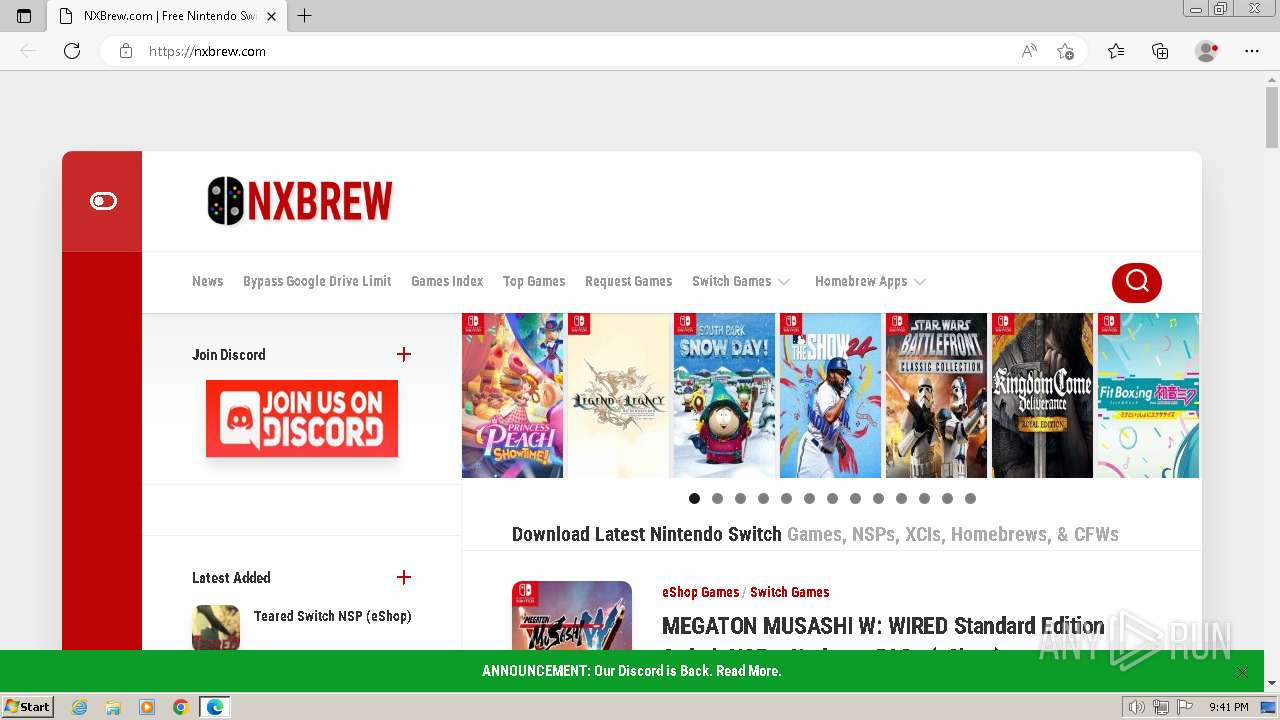Open Edge Settings and more menu
The width and height of the screenshot is (1280, 720).
click(1252, 51)
